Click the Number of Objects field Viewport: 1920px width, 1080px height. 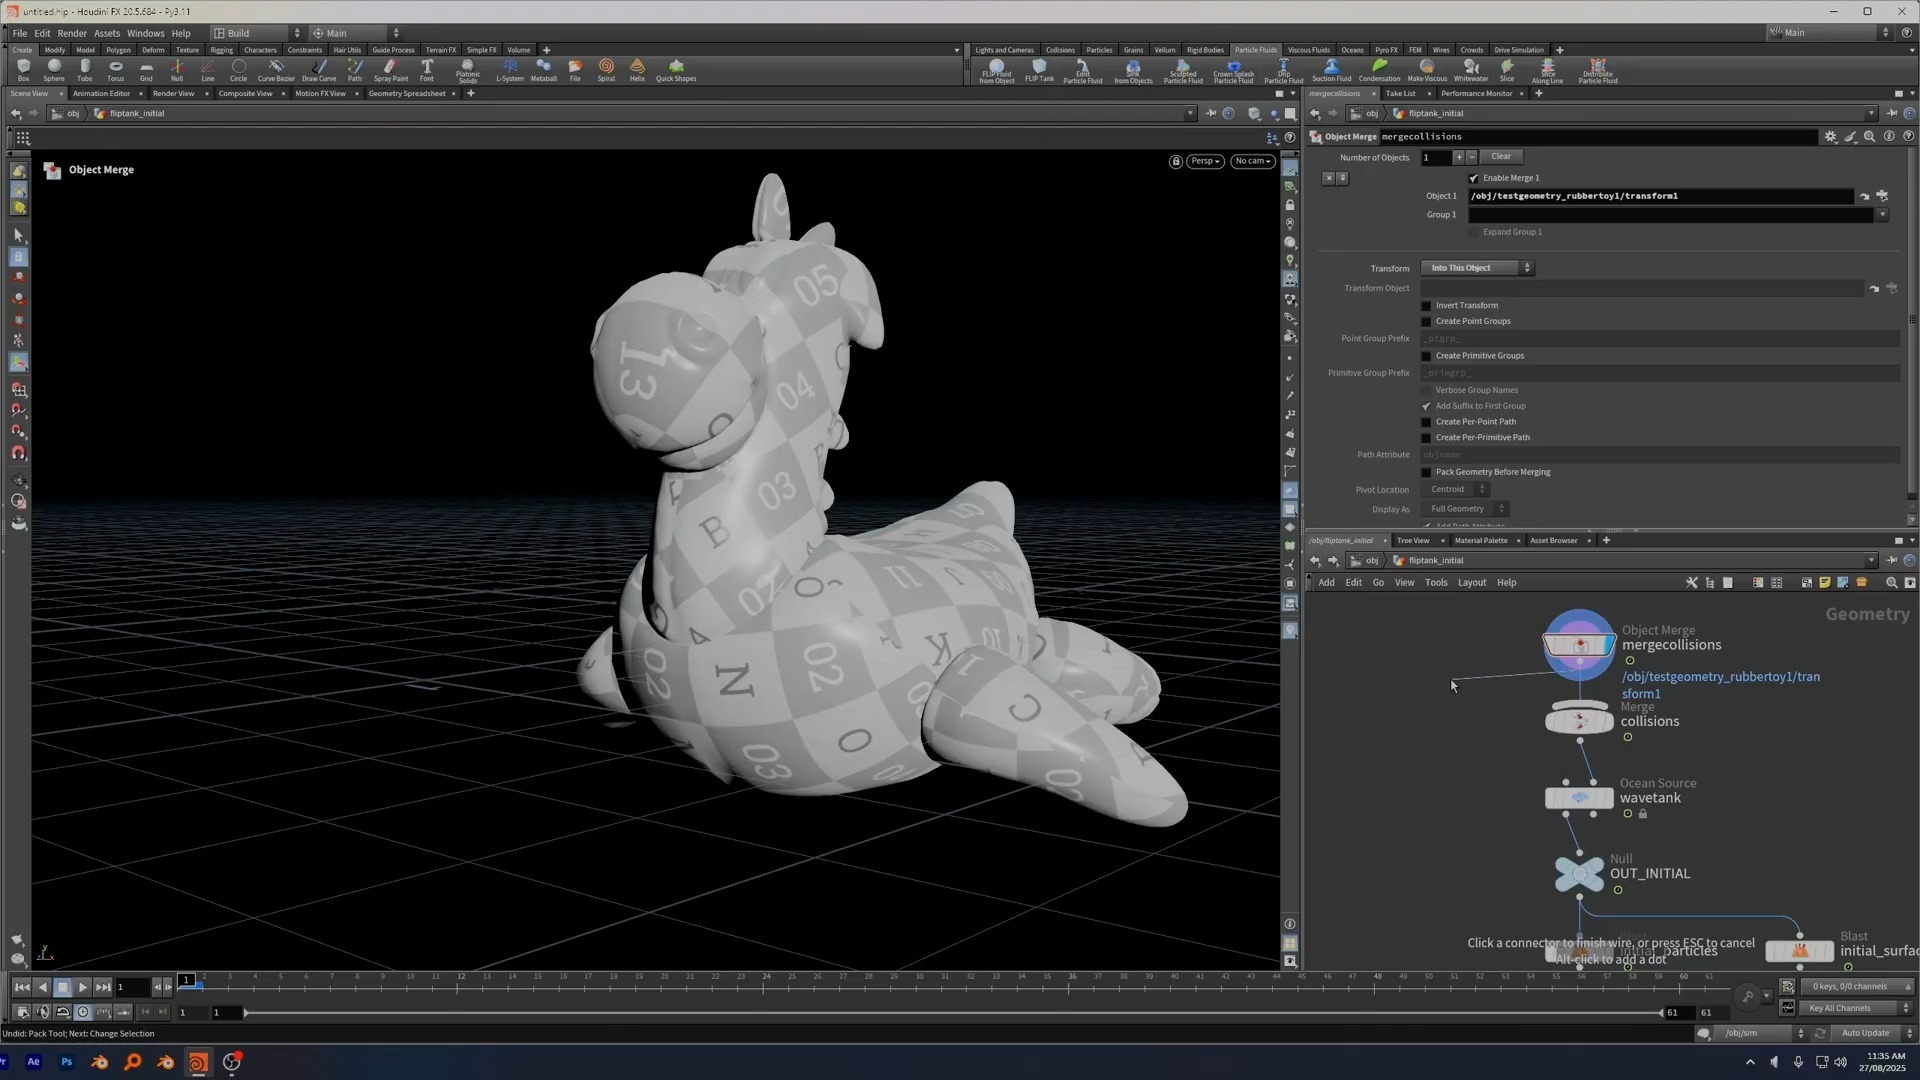(1436, 157)
